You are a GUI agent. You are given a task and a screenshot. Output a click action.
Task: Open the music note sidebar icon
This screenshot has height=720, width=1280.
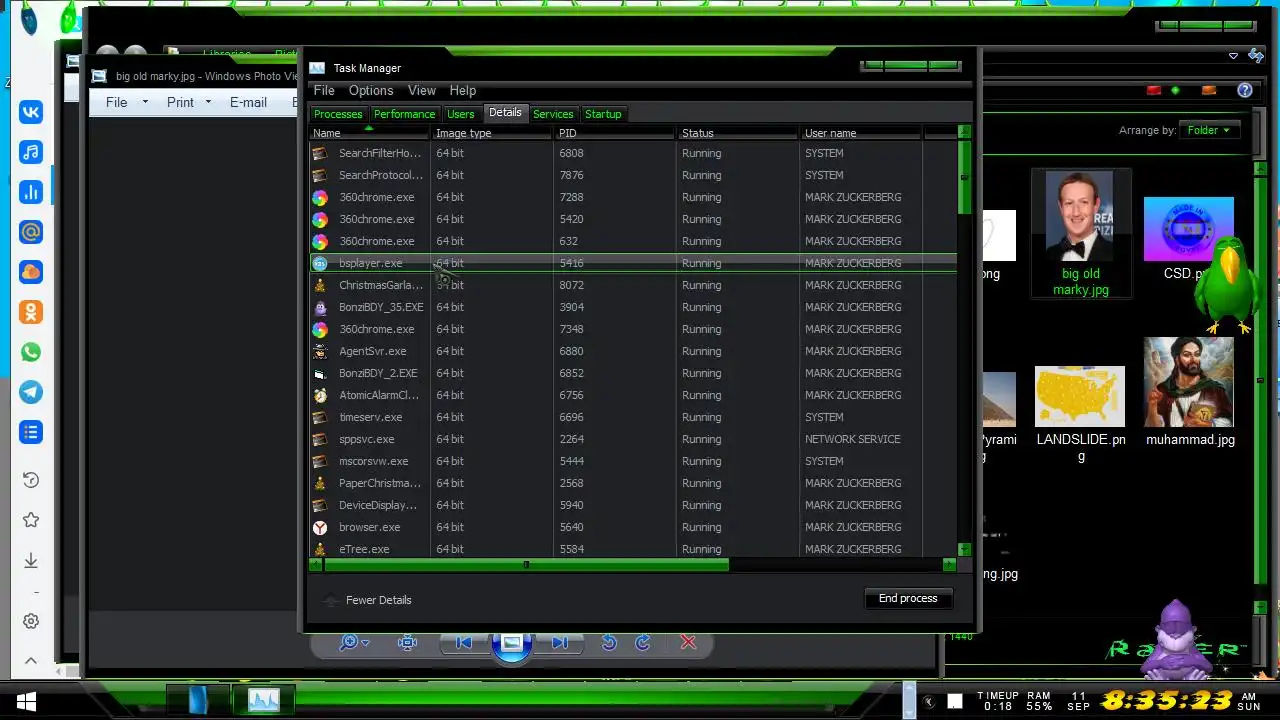(x=31, y=152)
